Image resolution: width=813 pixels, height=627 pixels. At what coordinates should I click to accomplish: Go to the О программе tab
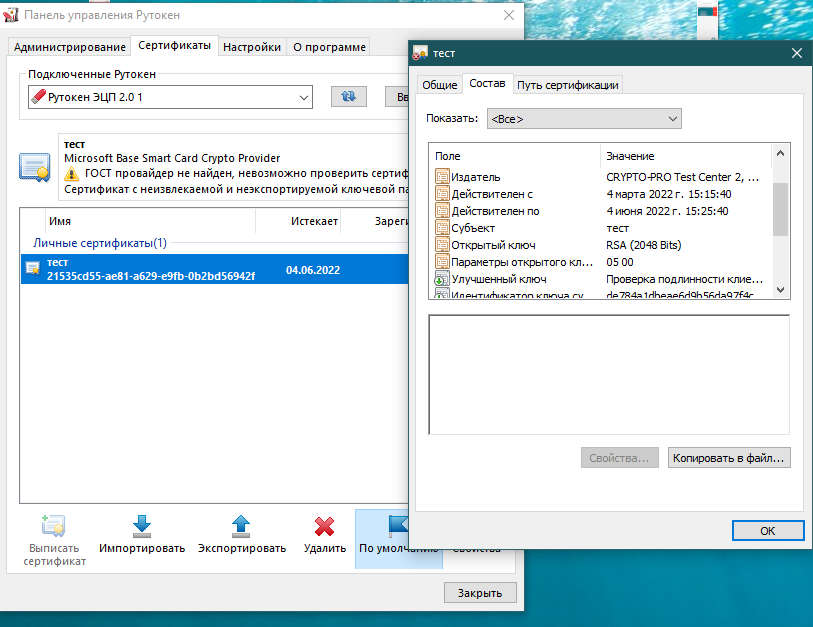[x=329, y=47]
